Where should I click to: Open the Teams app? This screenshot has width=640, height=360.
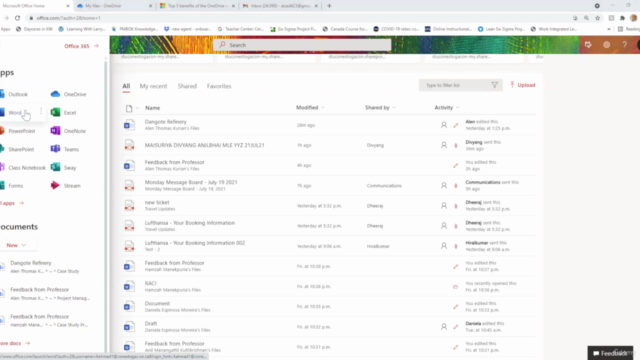(64, 149)
